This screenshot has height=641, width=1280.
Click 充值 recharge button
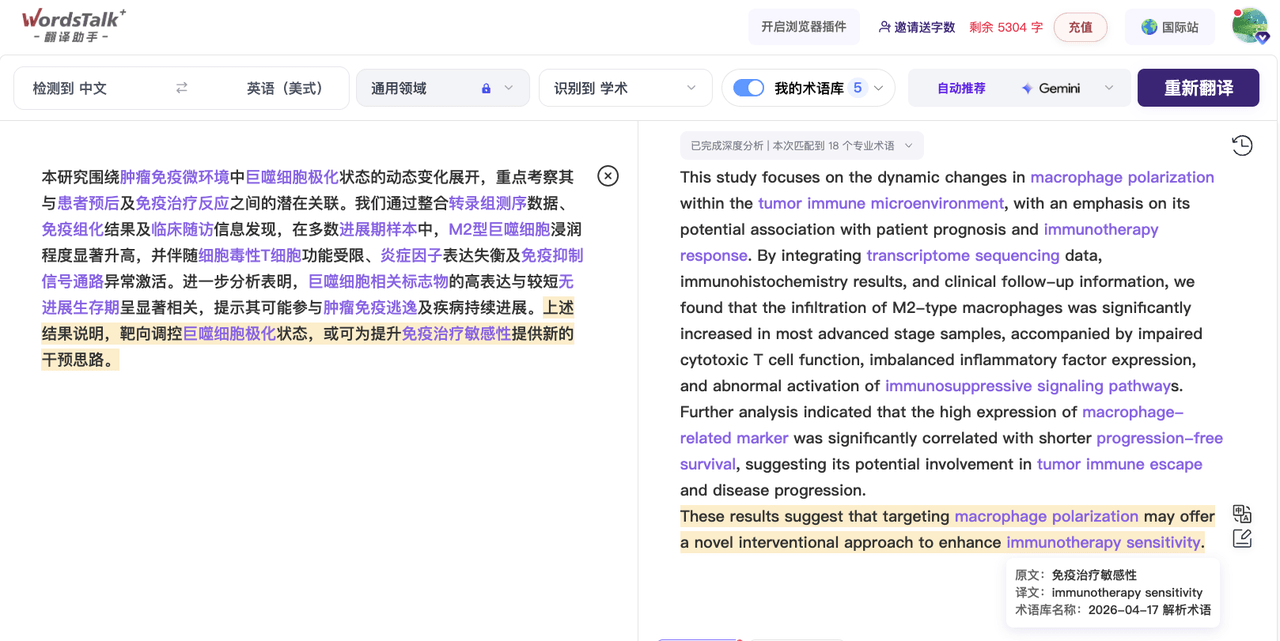click(1080, 27)
